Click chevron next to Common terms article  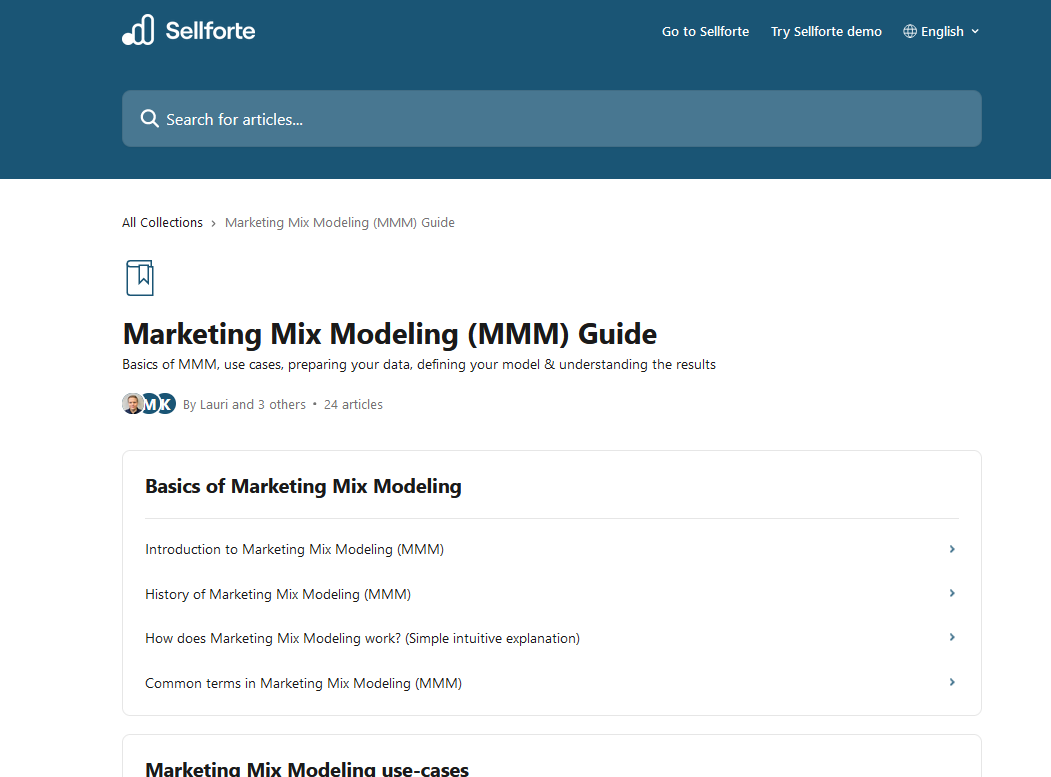tap(952, 682)
